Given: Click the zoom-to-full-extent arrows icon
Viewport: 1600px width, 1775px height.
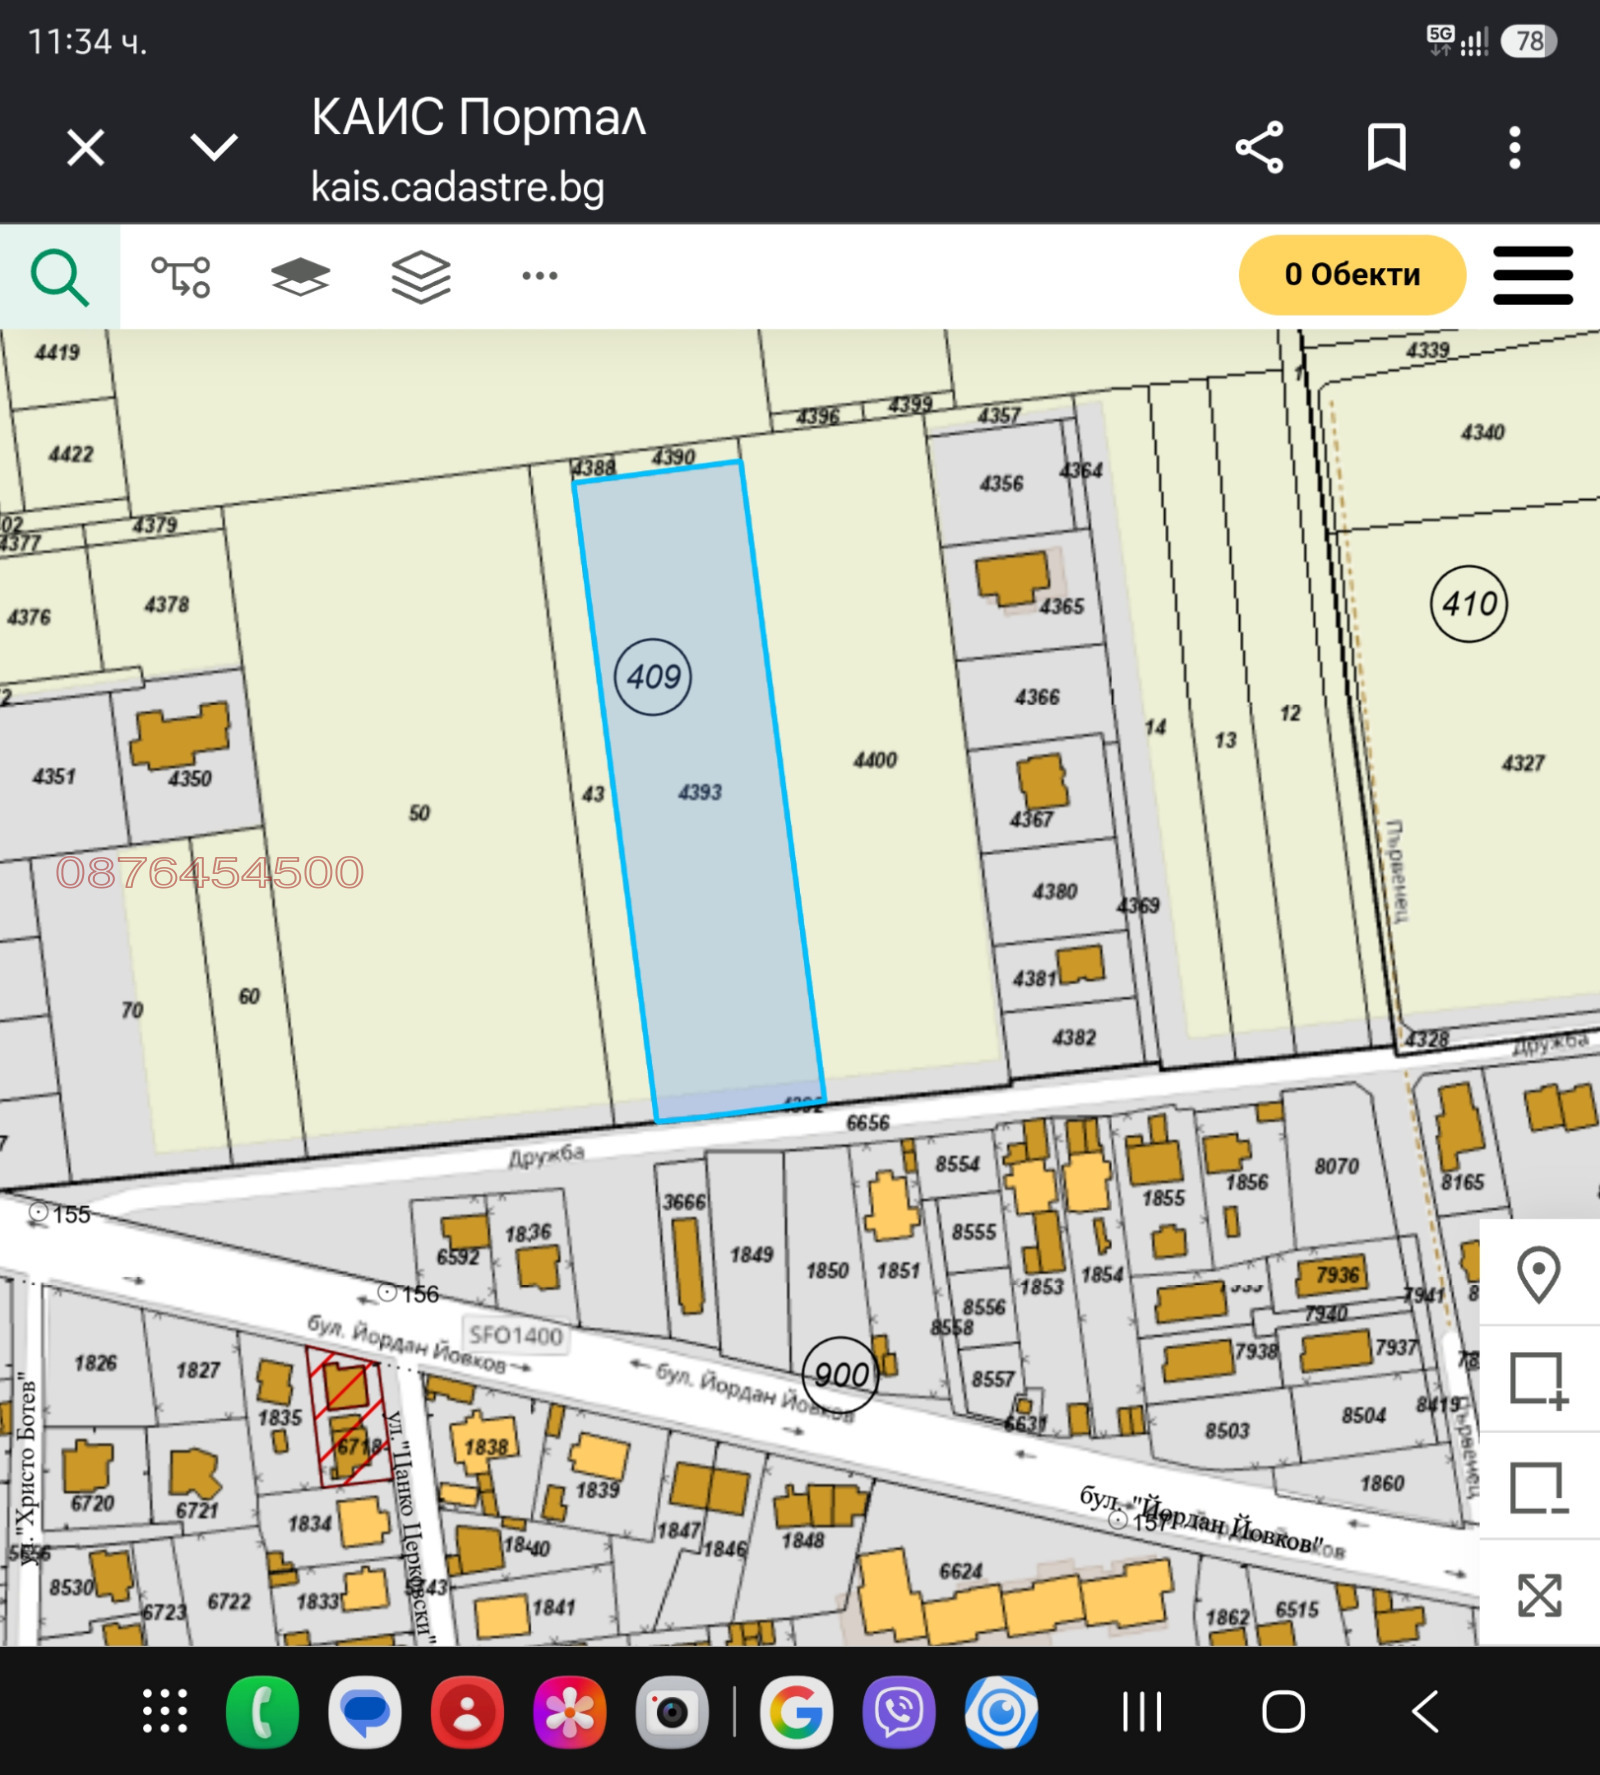Looking at the screenshot, I should click(x=1539, y=1595).
